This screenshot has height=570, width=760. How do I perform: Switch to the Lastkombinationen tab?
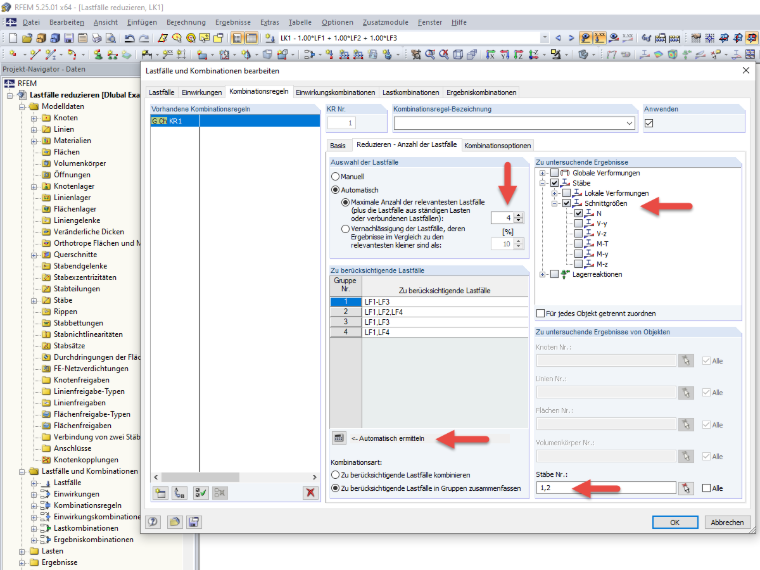tap(411, 92)
